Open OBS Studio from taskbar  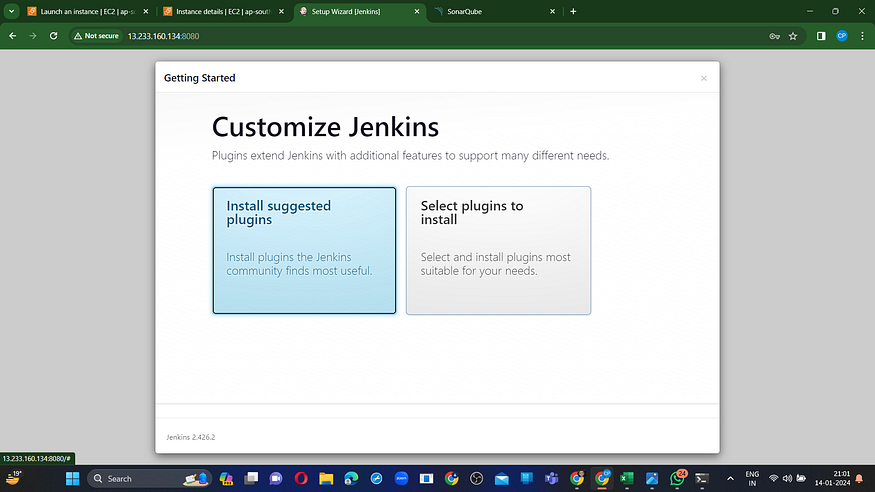coord(477,479)
